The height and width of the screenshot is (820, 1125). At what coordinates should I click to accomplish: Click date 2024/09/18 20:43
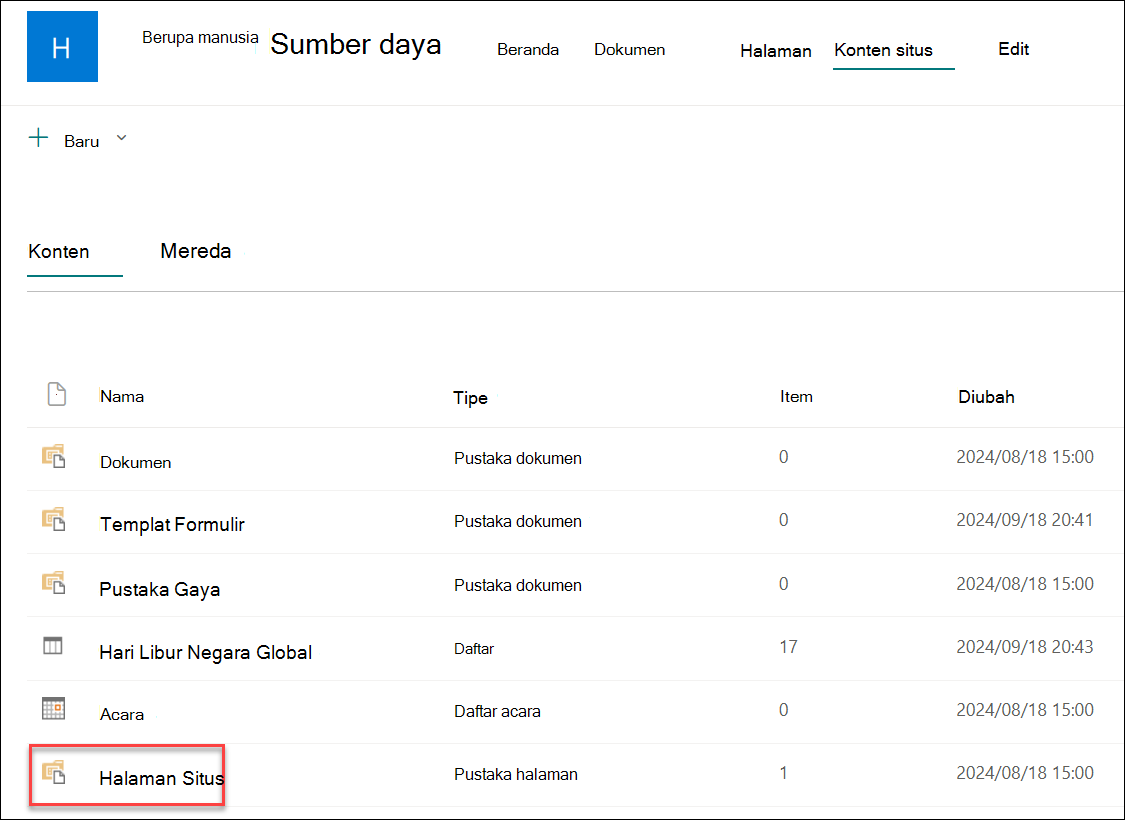(x=1025, y=647)
